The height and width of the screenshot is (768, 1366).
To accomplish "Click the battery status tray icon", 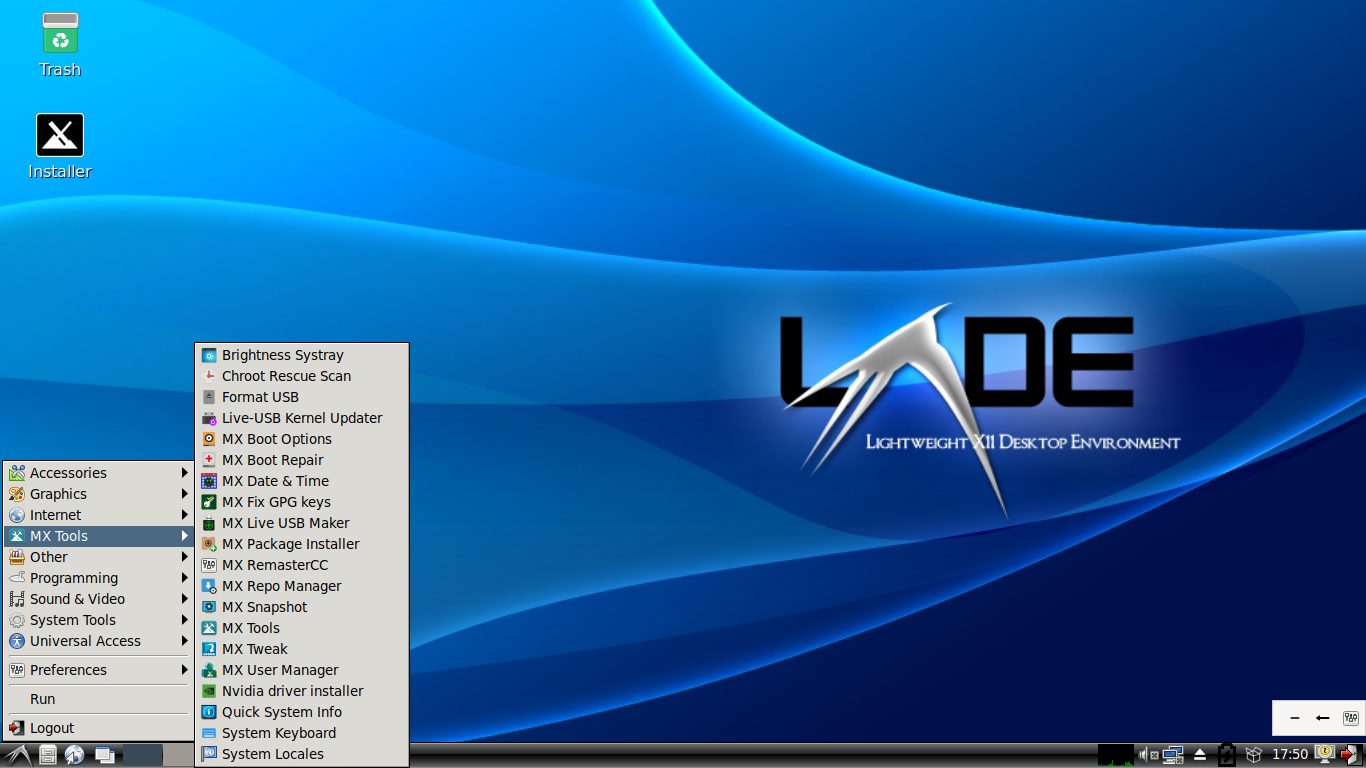I will click(x=1227, y=755).
